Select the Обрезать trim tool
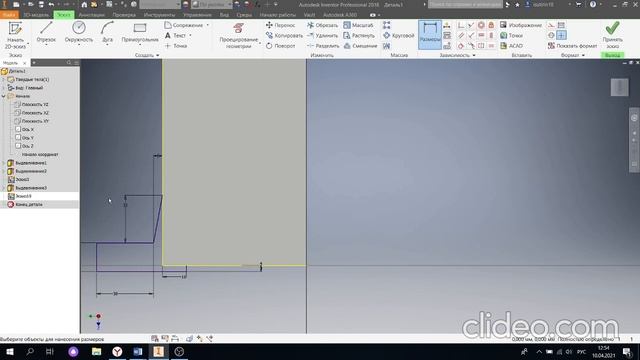This screenshot has width=640, height=360. (322, 25)
